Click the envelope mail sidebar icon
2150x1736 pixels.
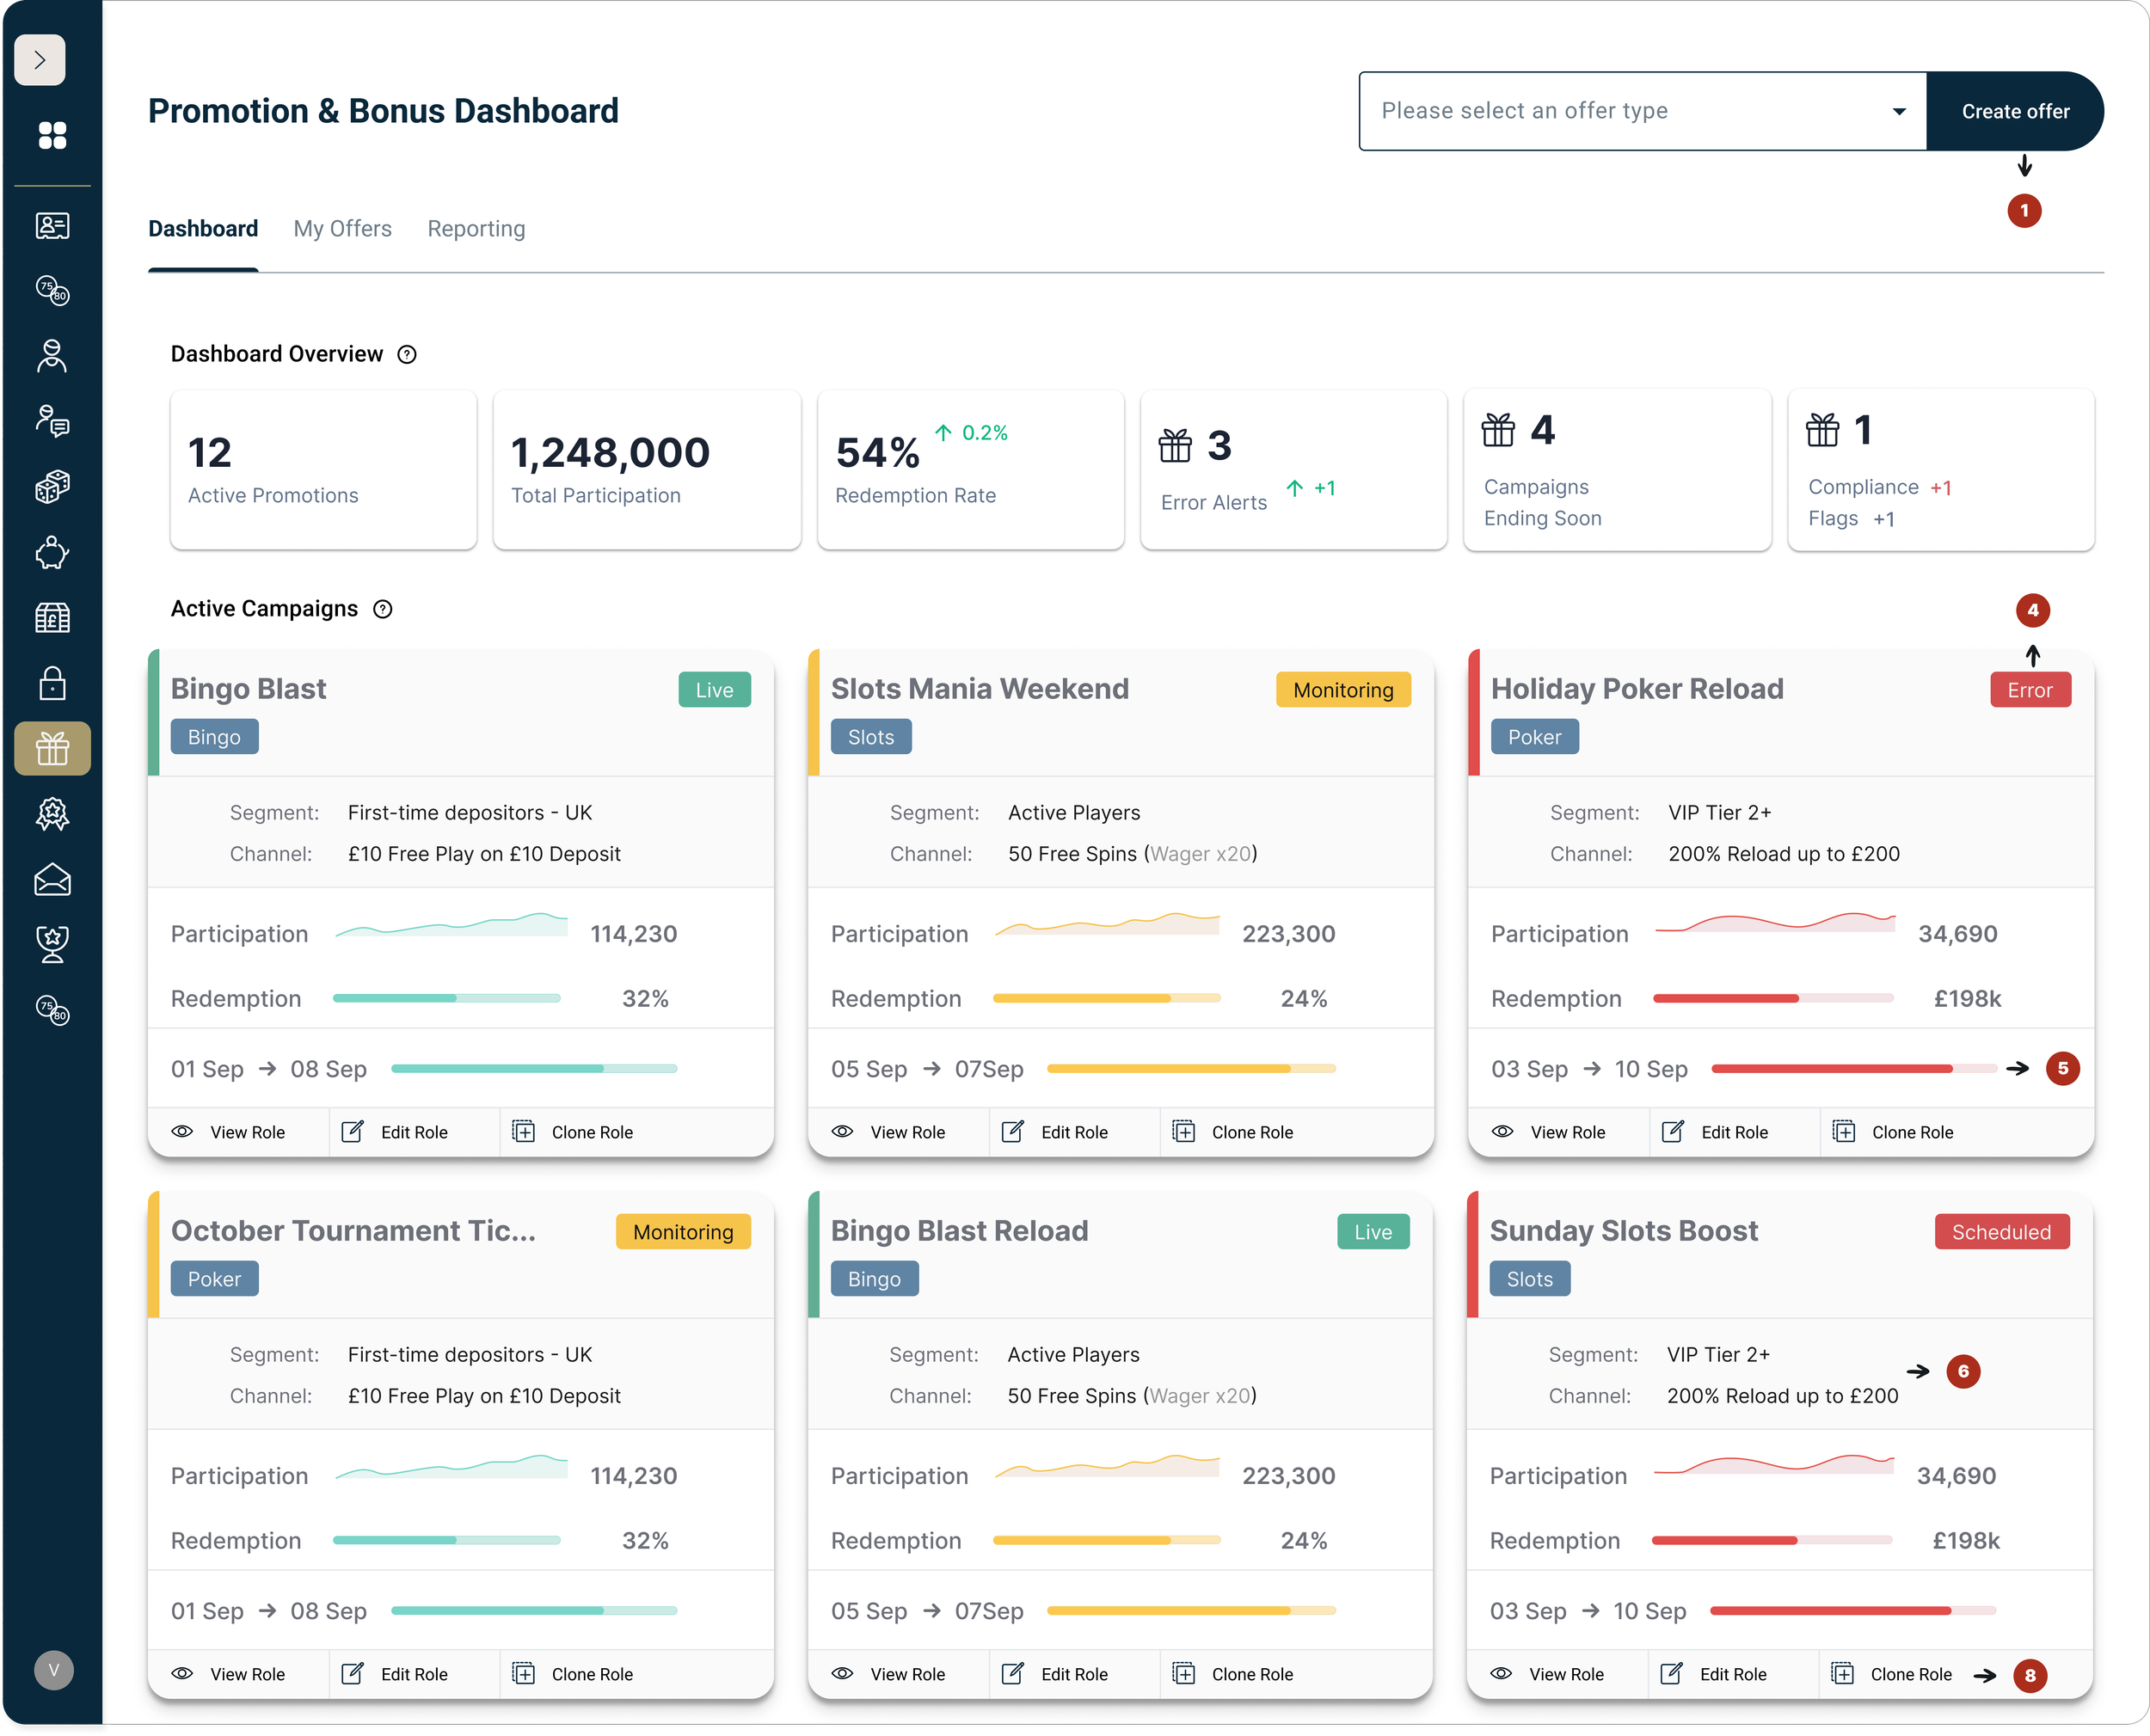pyautogui.click(x=52, y=880)
